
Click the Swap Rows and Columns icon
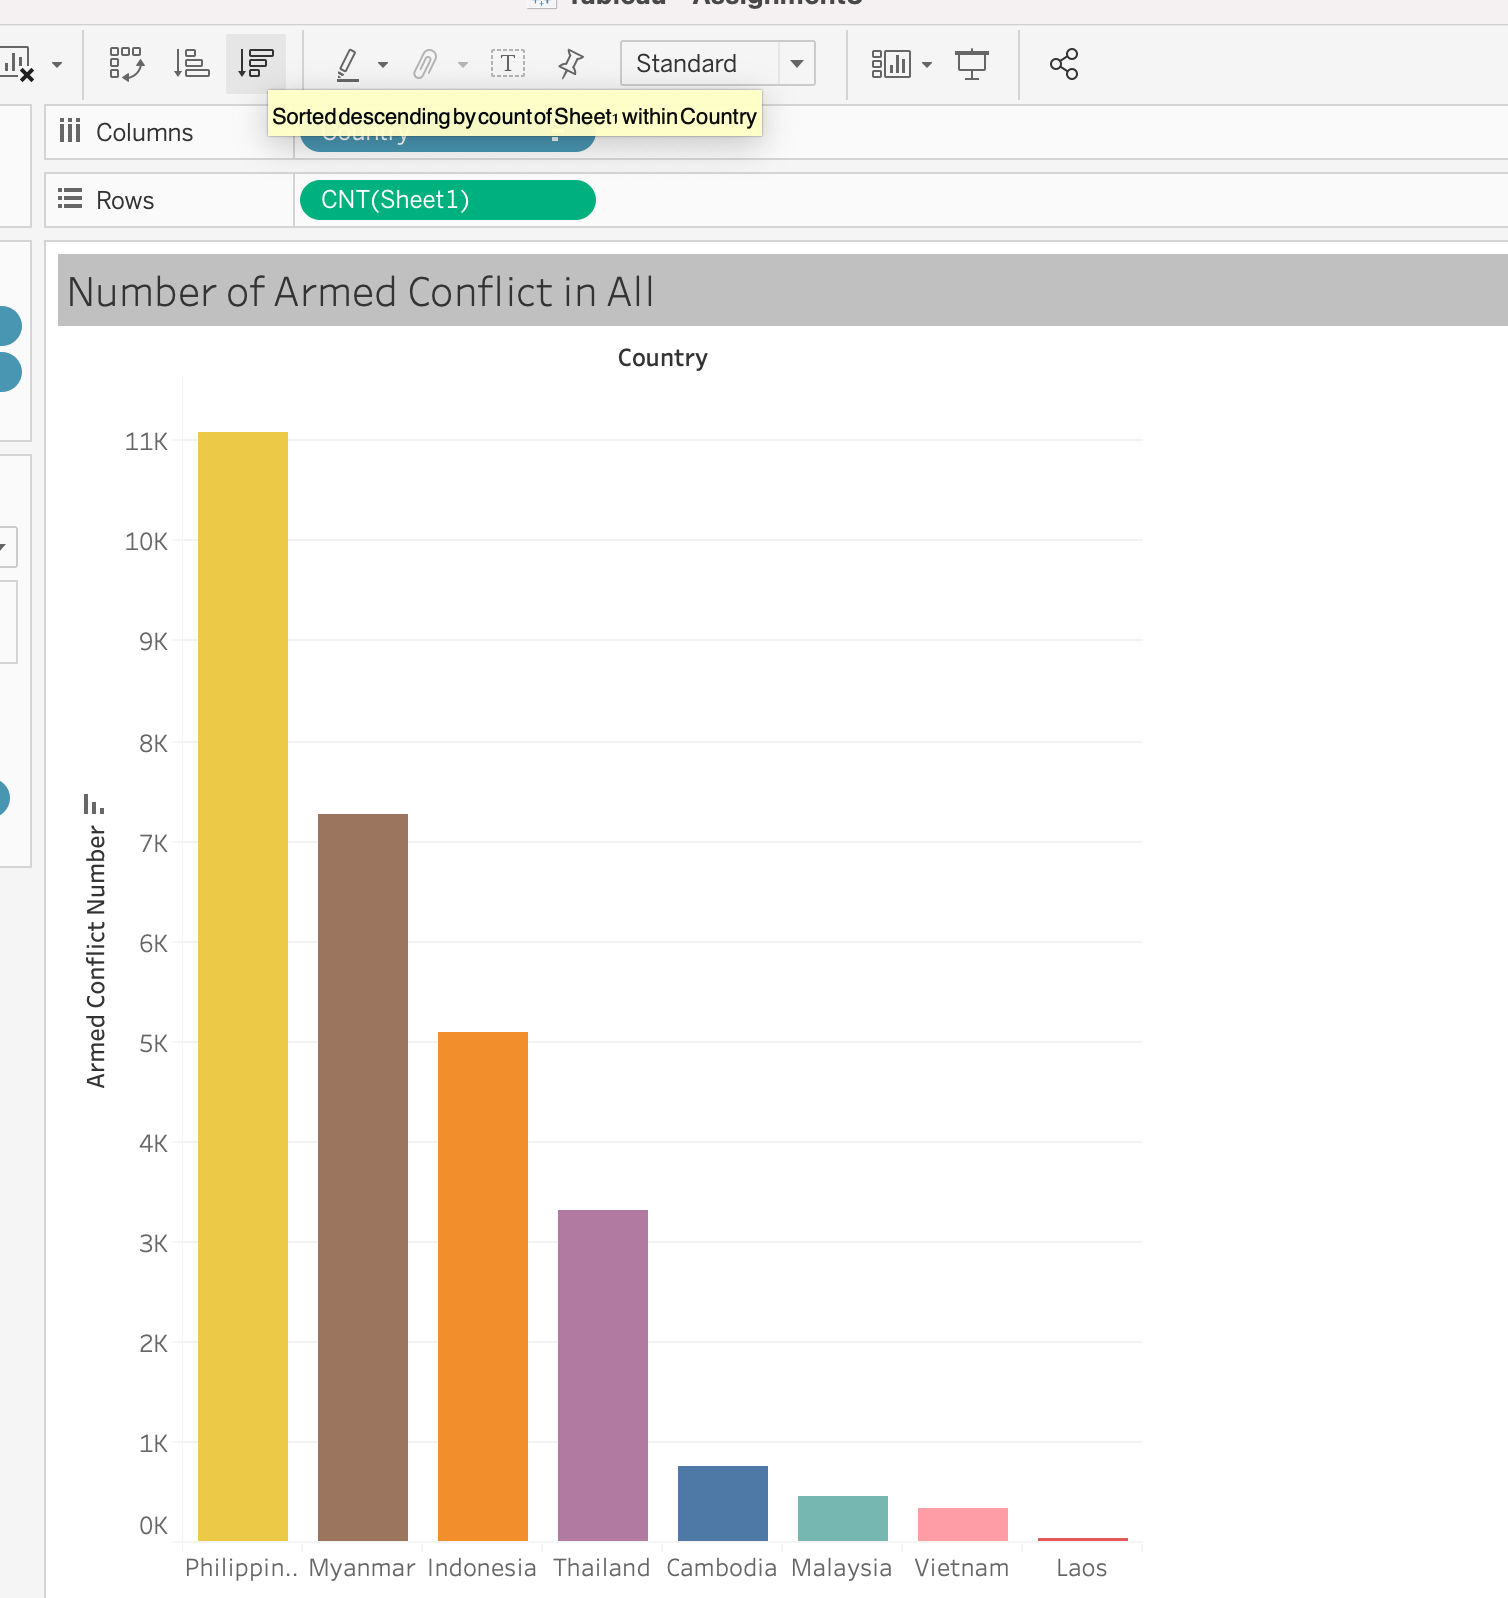tap(126, 64)
